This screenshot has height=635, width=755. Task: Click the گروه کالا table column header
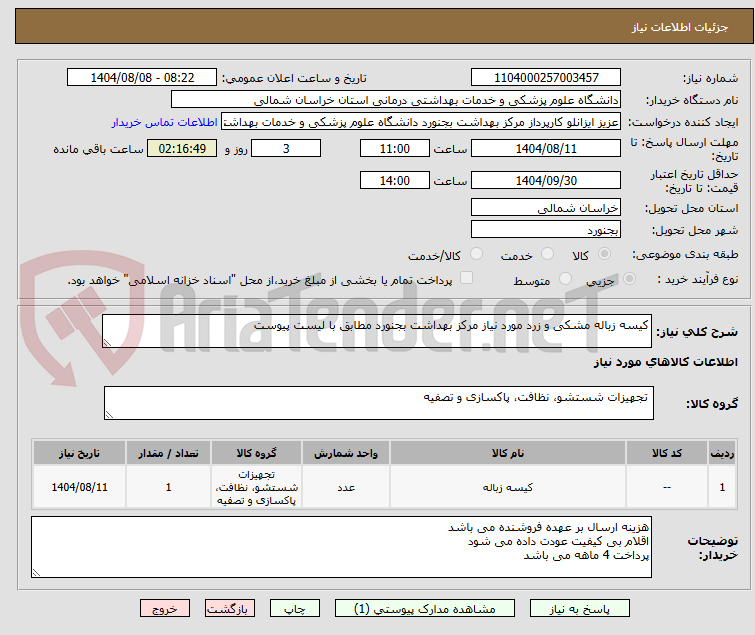click(x=256, y=453)
